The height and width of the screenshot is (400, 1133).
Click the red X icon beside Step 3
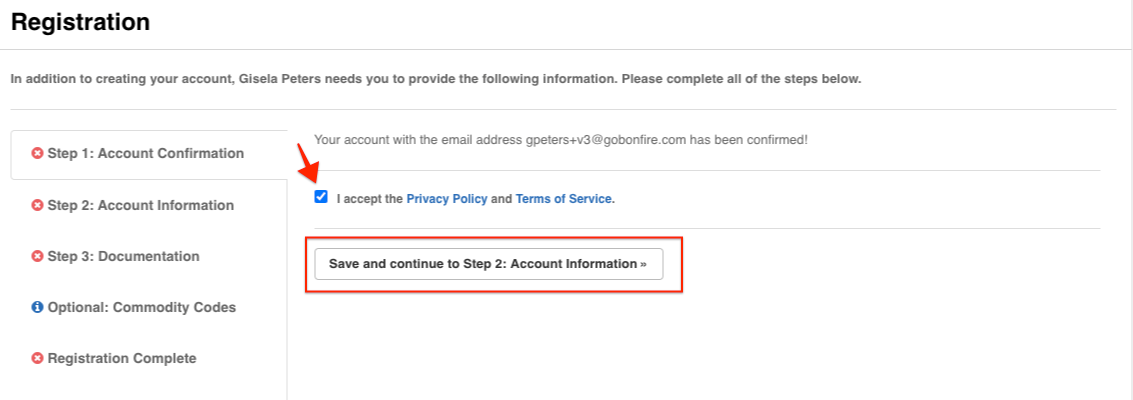38,257
